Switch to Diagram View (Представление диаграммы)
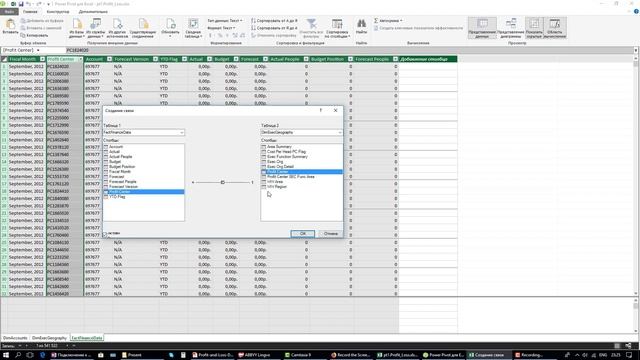 point(511,28)
